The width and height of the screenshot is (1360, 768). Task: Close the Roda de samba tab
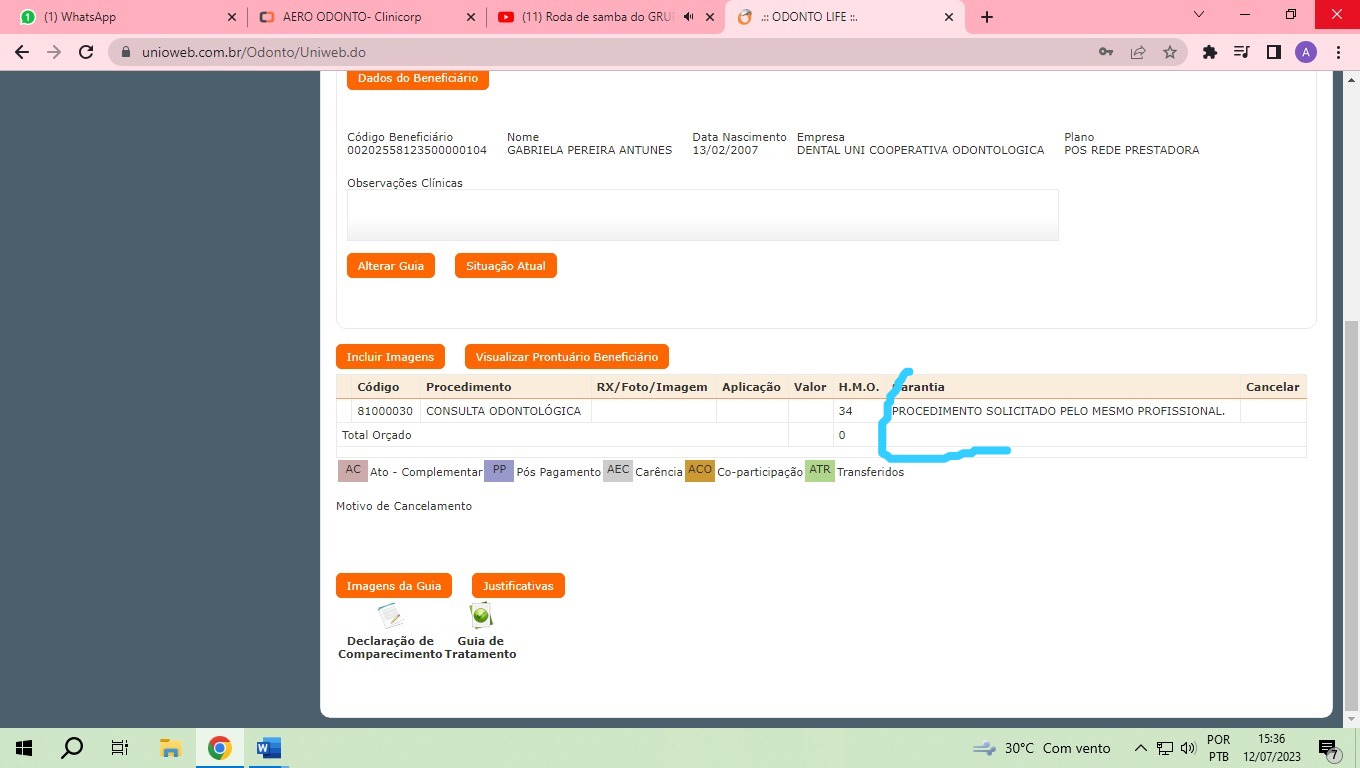click(710, 17)
